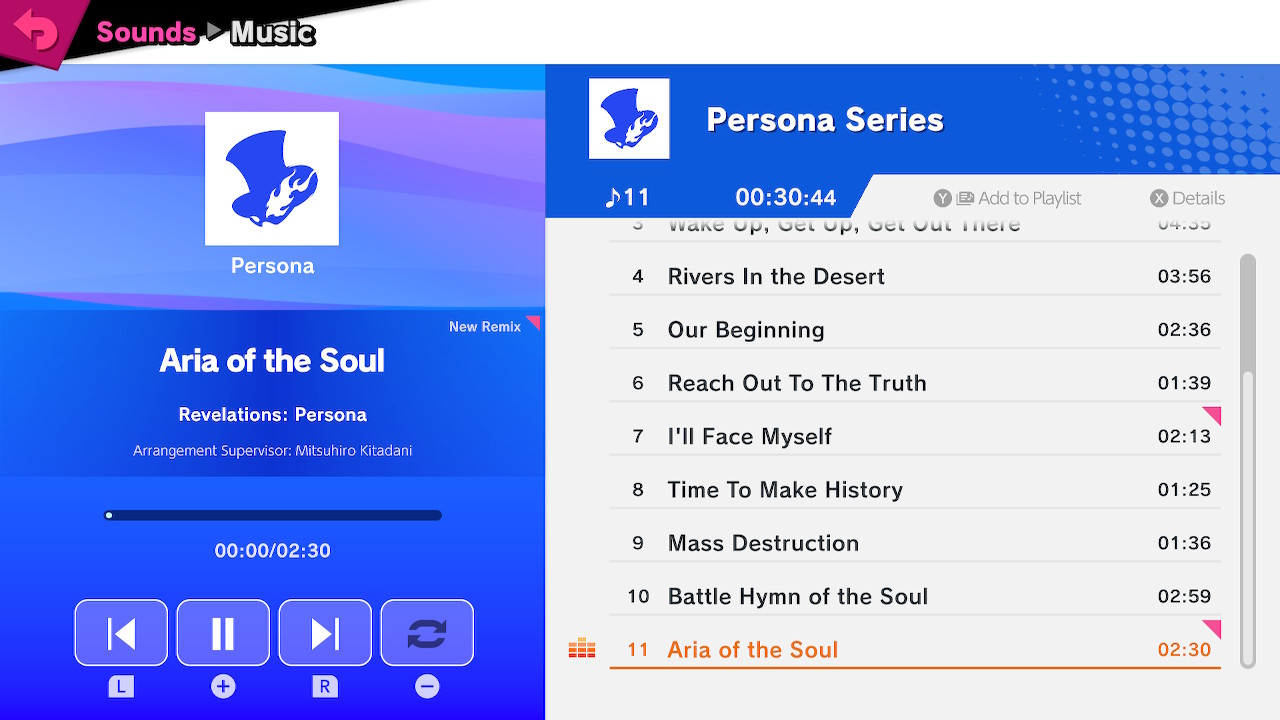Click the Persona album art thumbnail

(x=272, y=179)
